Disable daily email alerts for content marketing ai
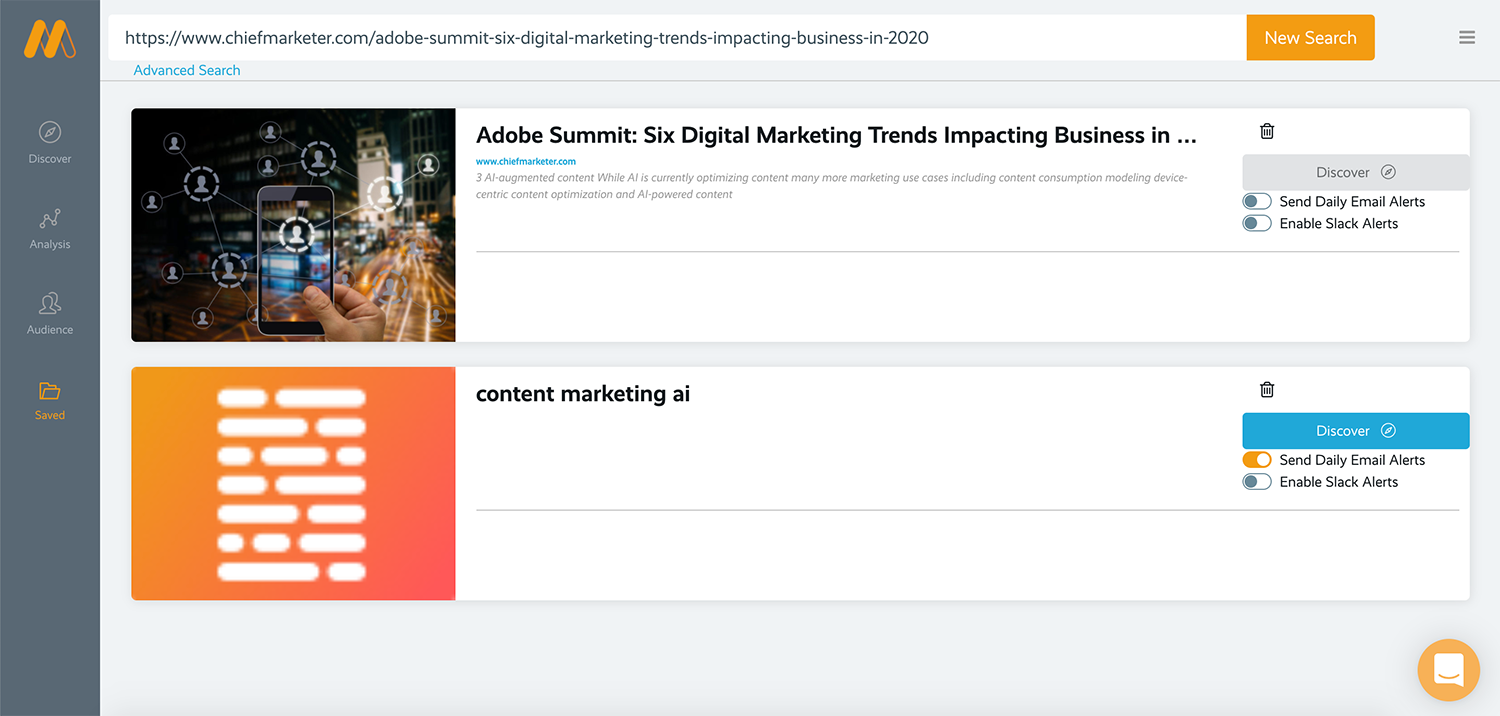The width and height of the screenshot is (1500, 716). (1257, 460)
